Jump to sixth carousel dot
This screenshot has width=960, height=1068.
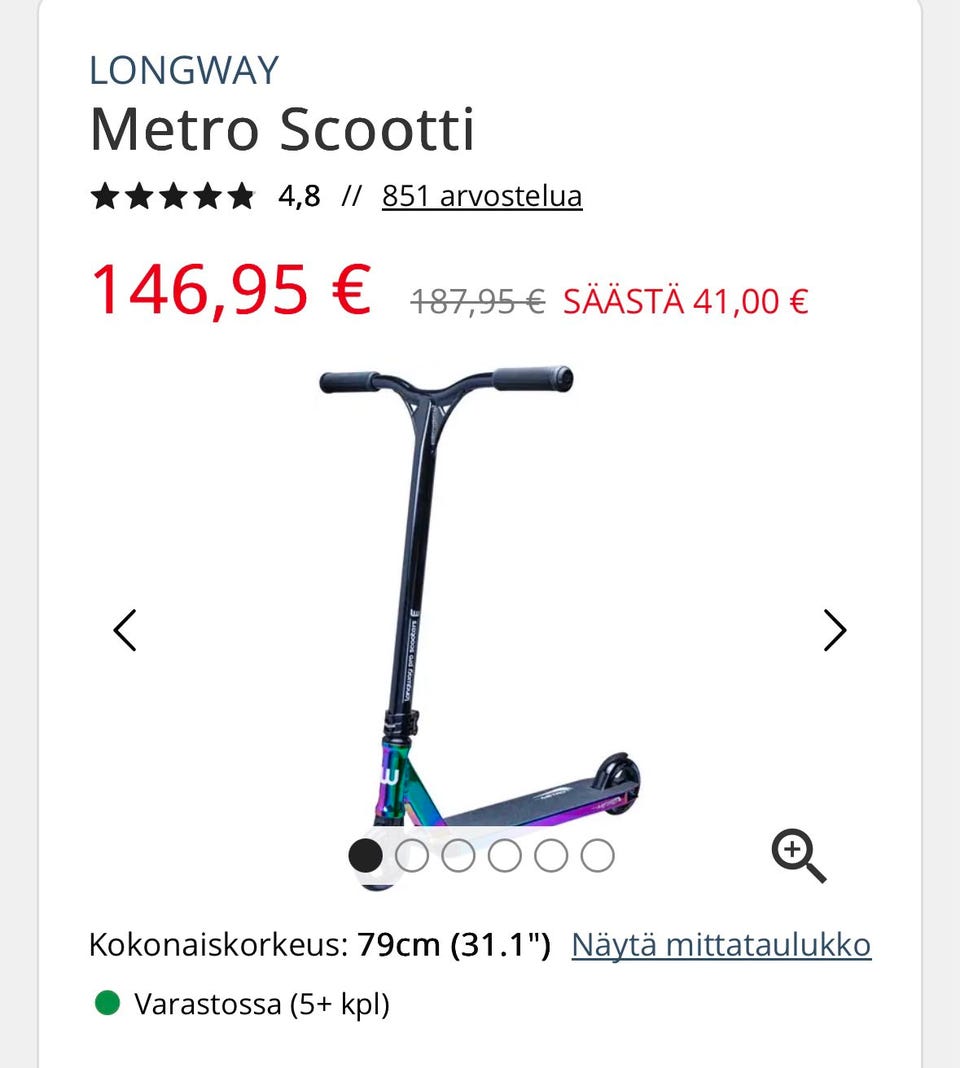(598, 855)
